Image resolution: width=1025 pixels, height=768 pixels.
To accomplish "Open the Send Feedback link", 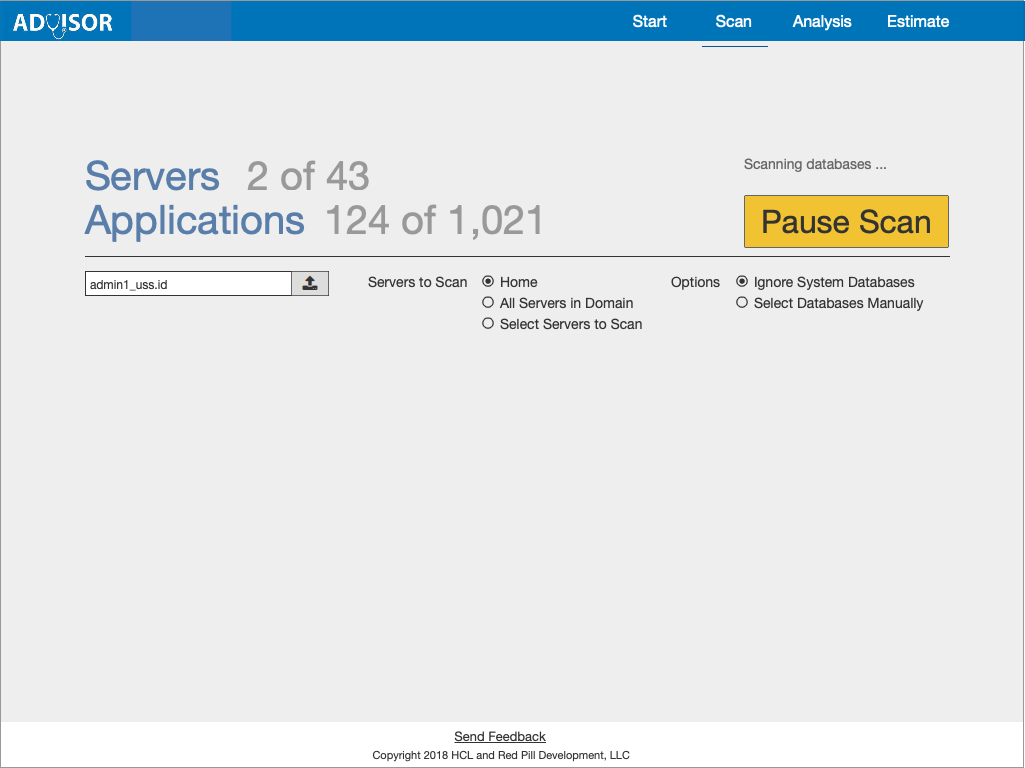I will (500, 737).
